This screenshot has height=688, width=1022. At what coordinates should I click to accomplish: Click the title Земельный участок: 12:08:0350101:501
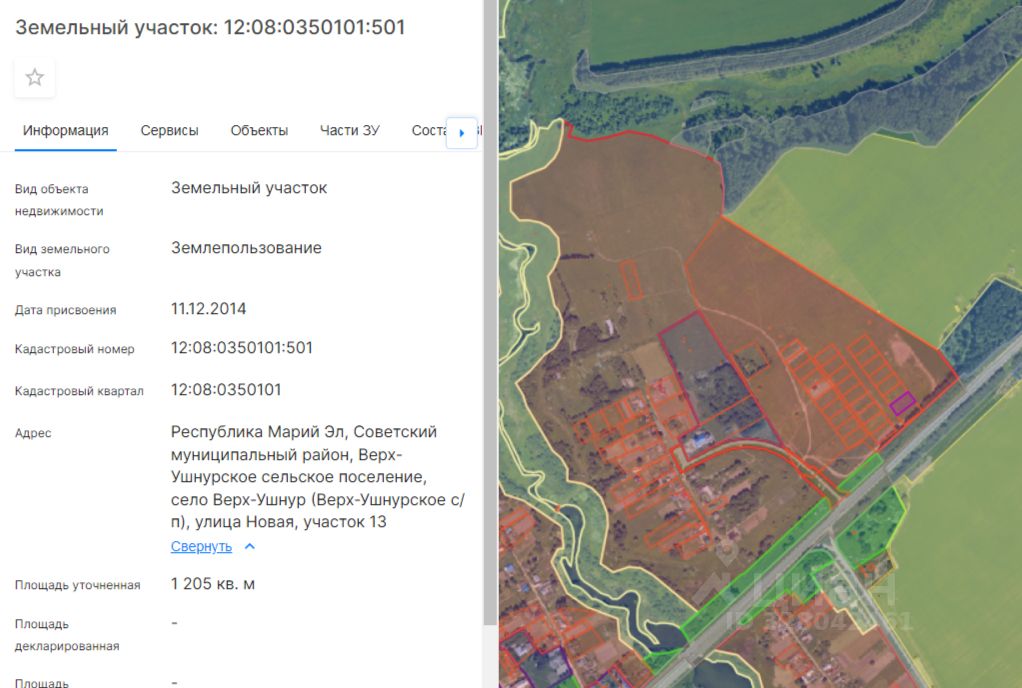pos(211,27)
